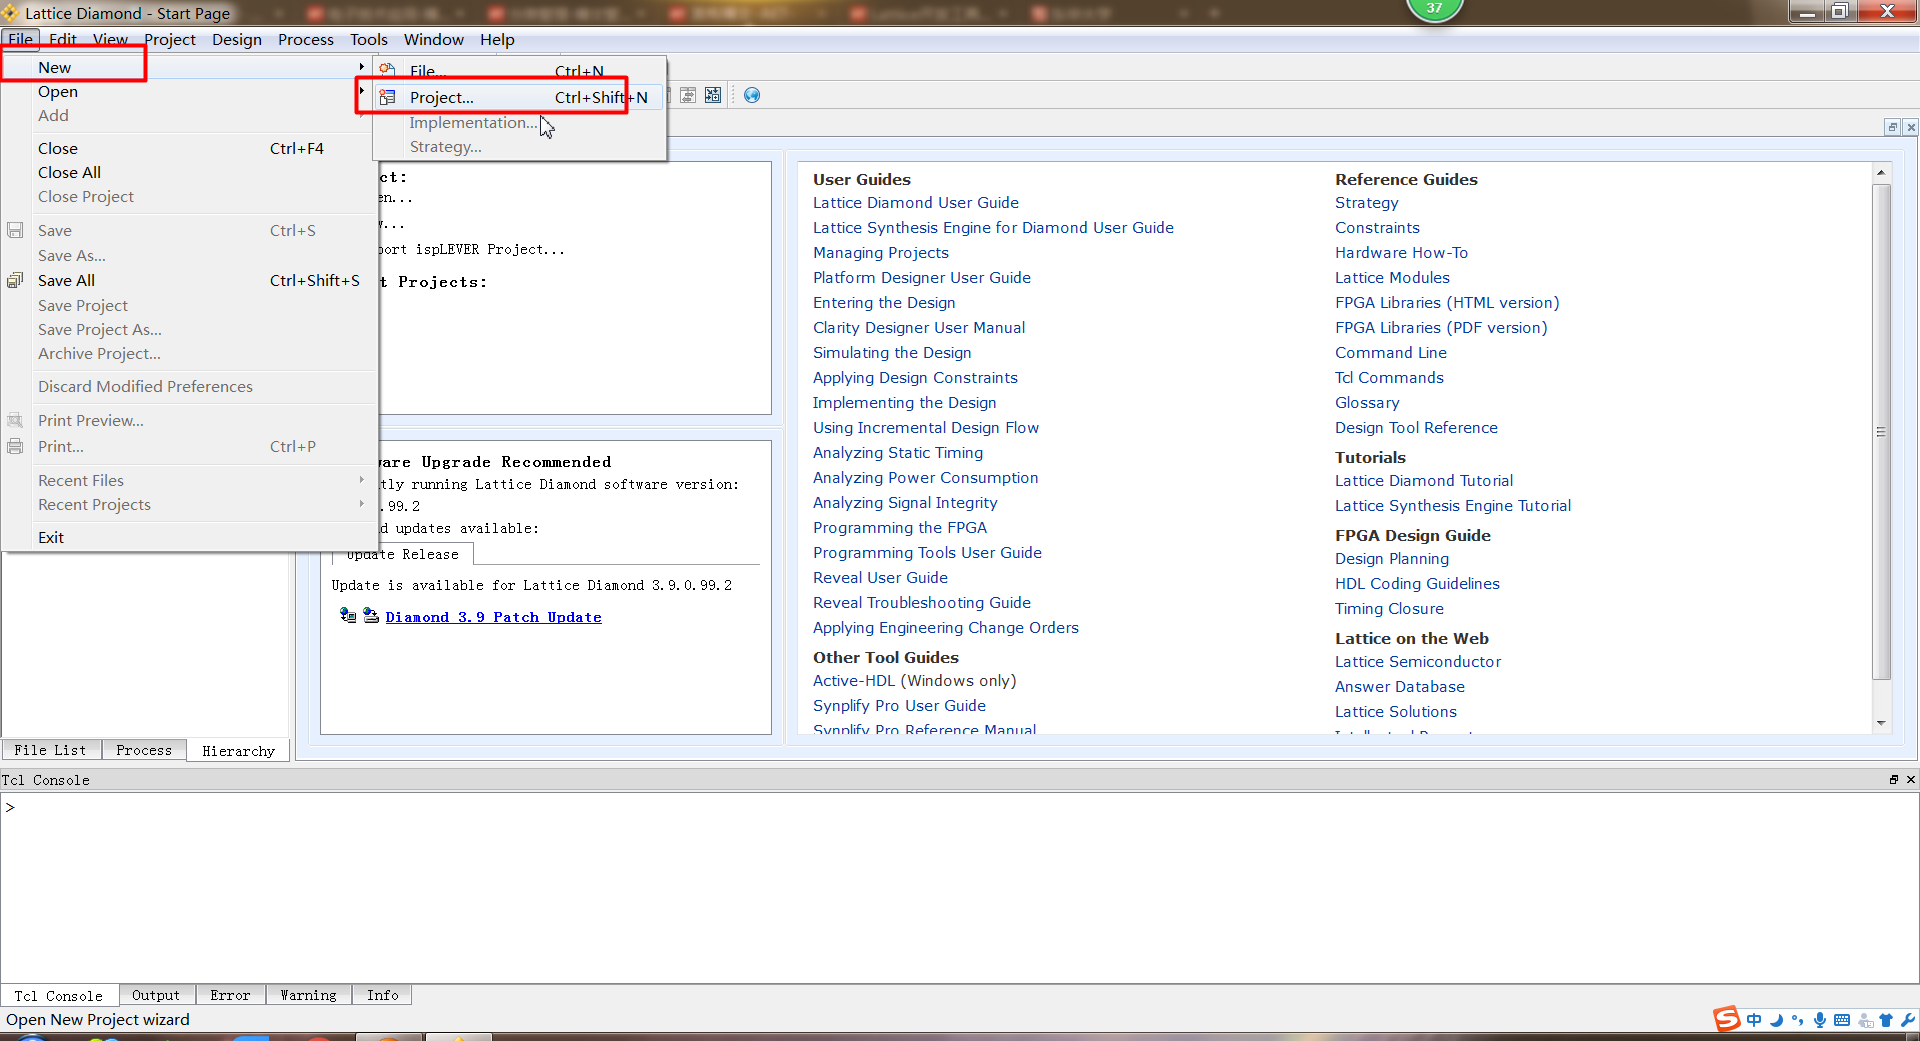Click the Sogou S input method logo
The width and height of the screenshot is (1920, 1041).
(1727, 1019)
